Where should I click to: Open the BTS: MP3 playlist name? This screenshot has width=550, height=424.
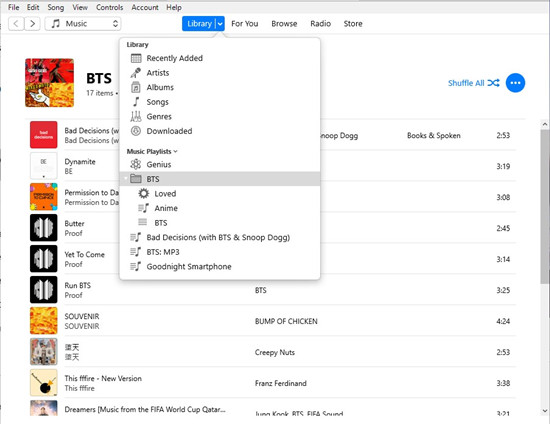(x=163, y=252)
